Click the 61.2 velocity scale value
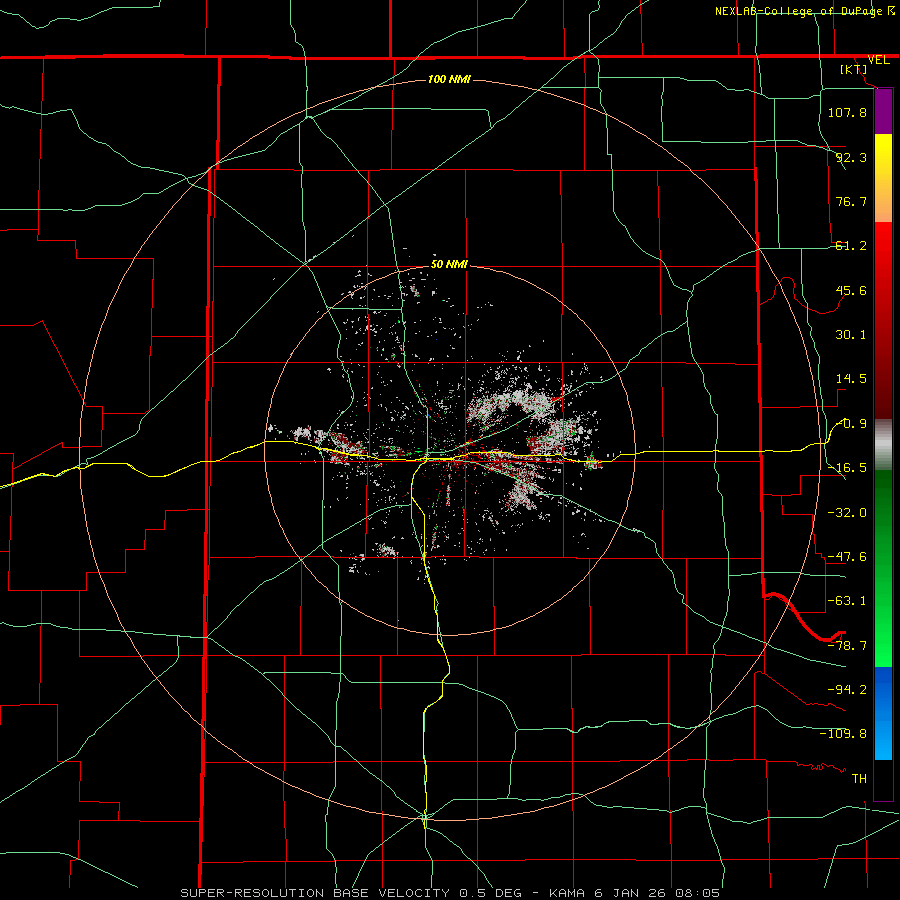This screenshot has width=900, height=900. coord(851,246)
